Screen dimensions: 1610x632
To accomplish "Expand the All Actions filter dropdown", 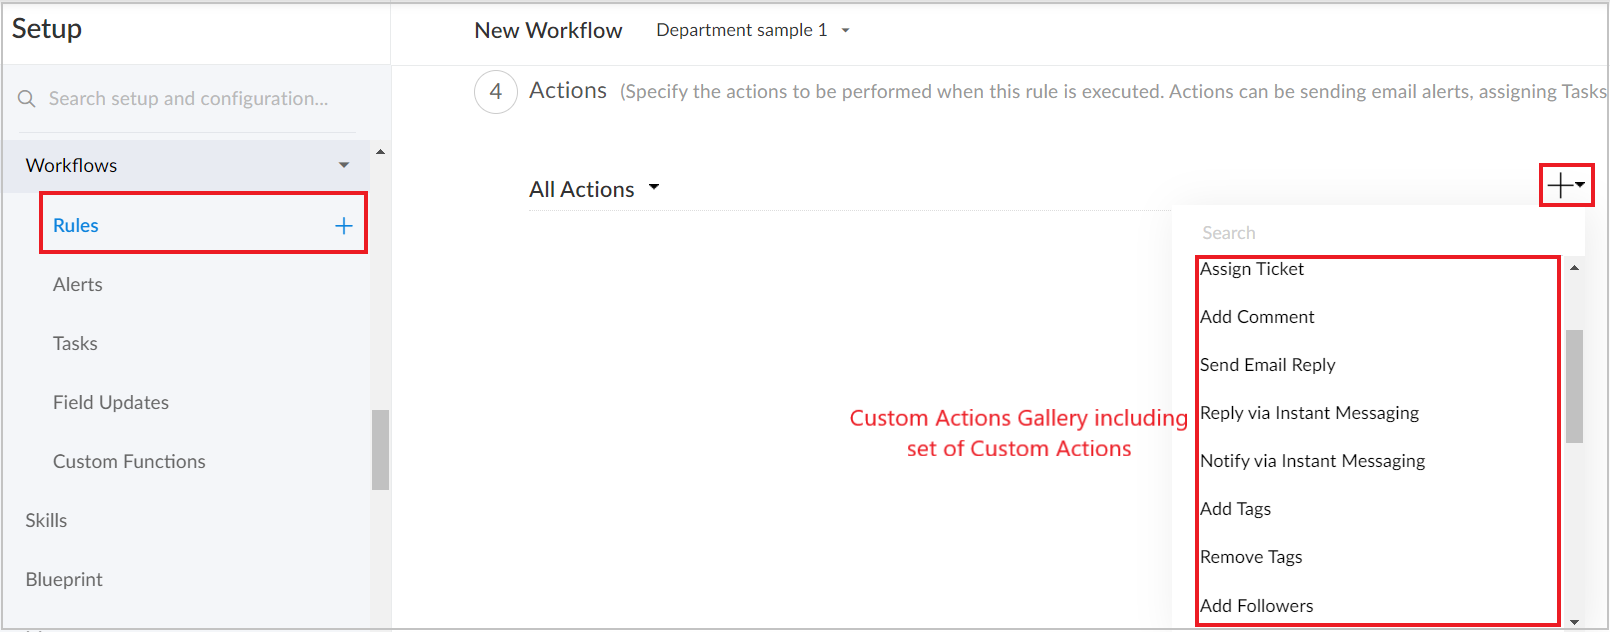I will 654,187.
